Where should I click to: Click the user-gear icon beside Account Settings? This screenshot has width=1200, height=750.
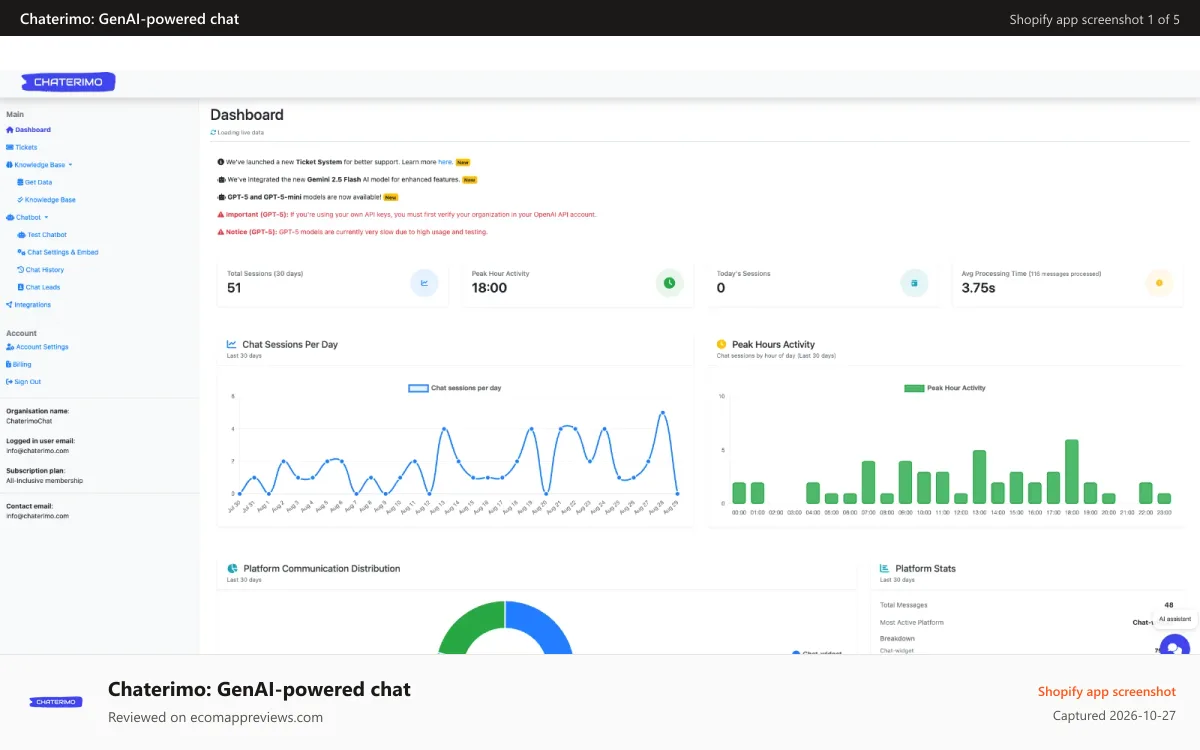pyautogui.click(x=10, y=347)
